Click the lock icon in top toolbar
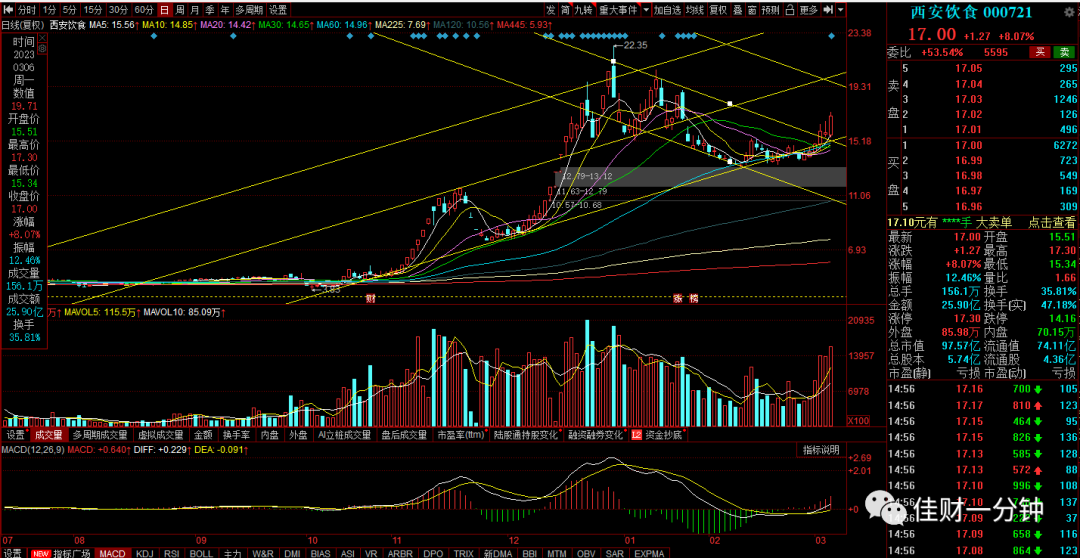Image resolution: width=1080 pixels, height=558 pixels. click(790, 10)
